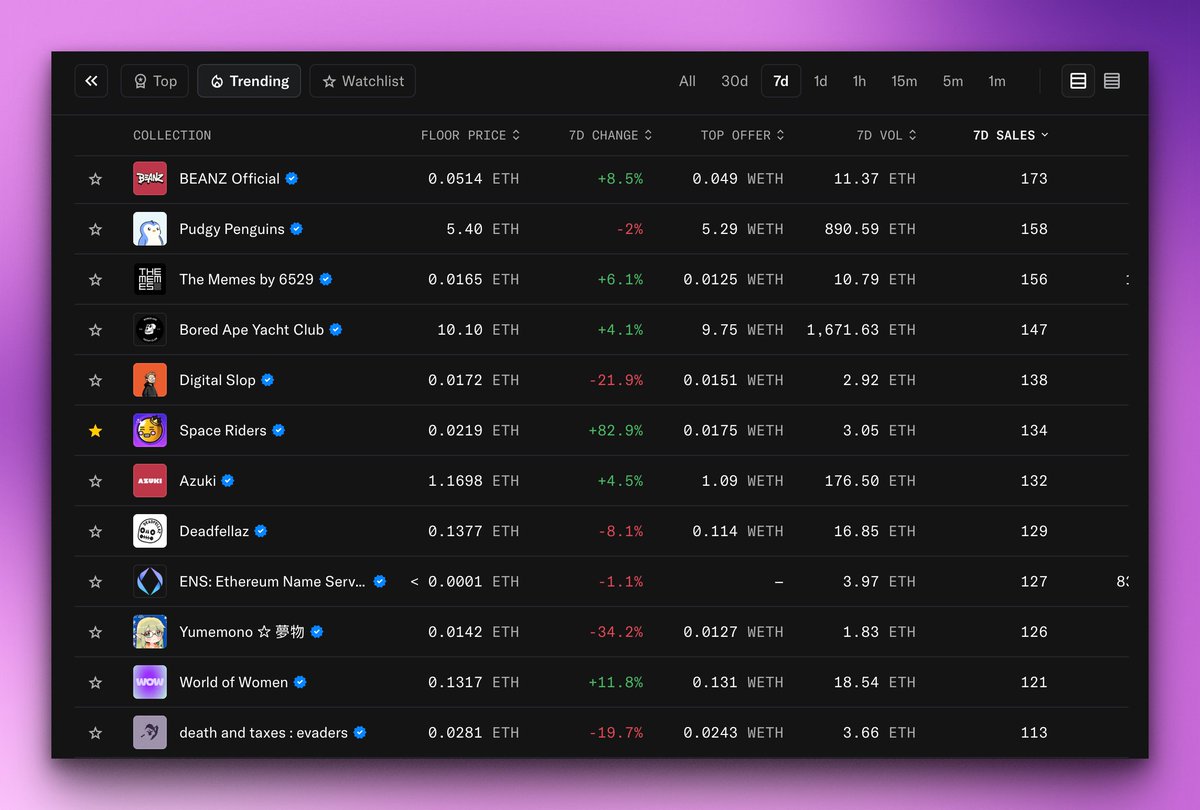This screenshot has width=1200, height=810.
Task: Click verified badge next to Azuki
Action: pos(228,481)
